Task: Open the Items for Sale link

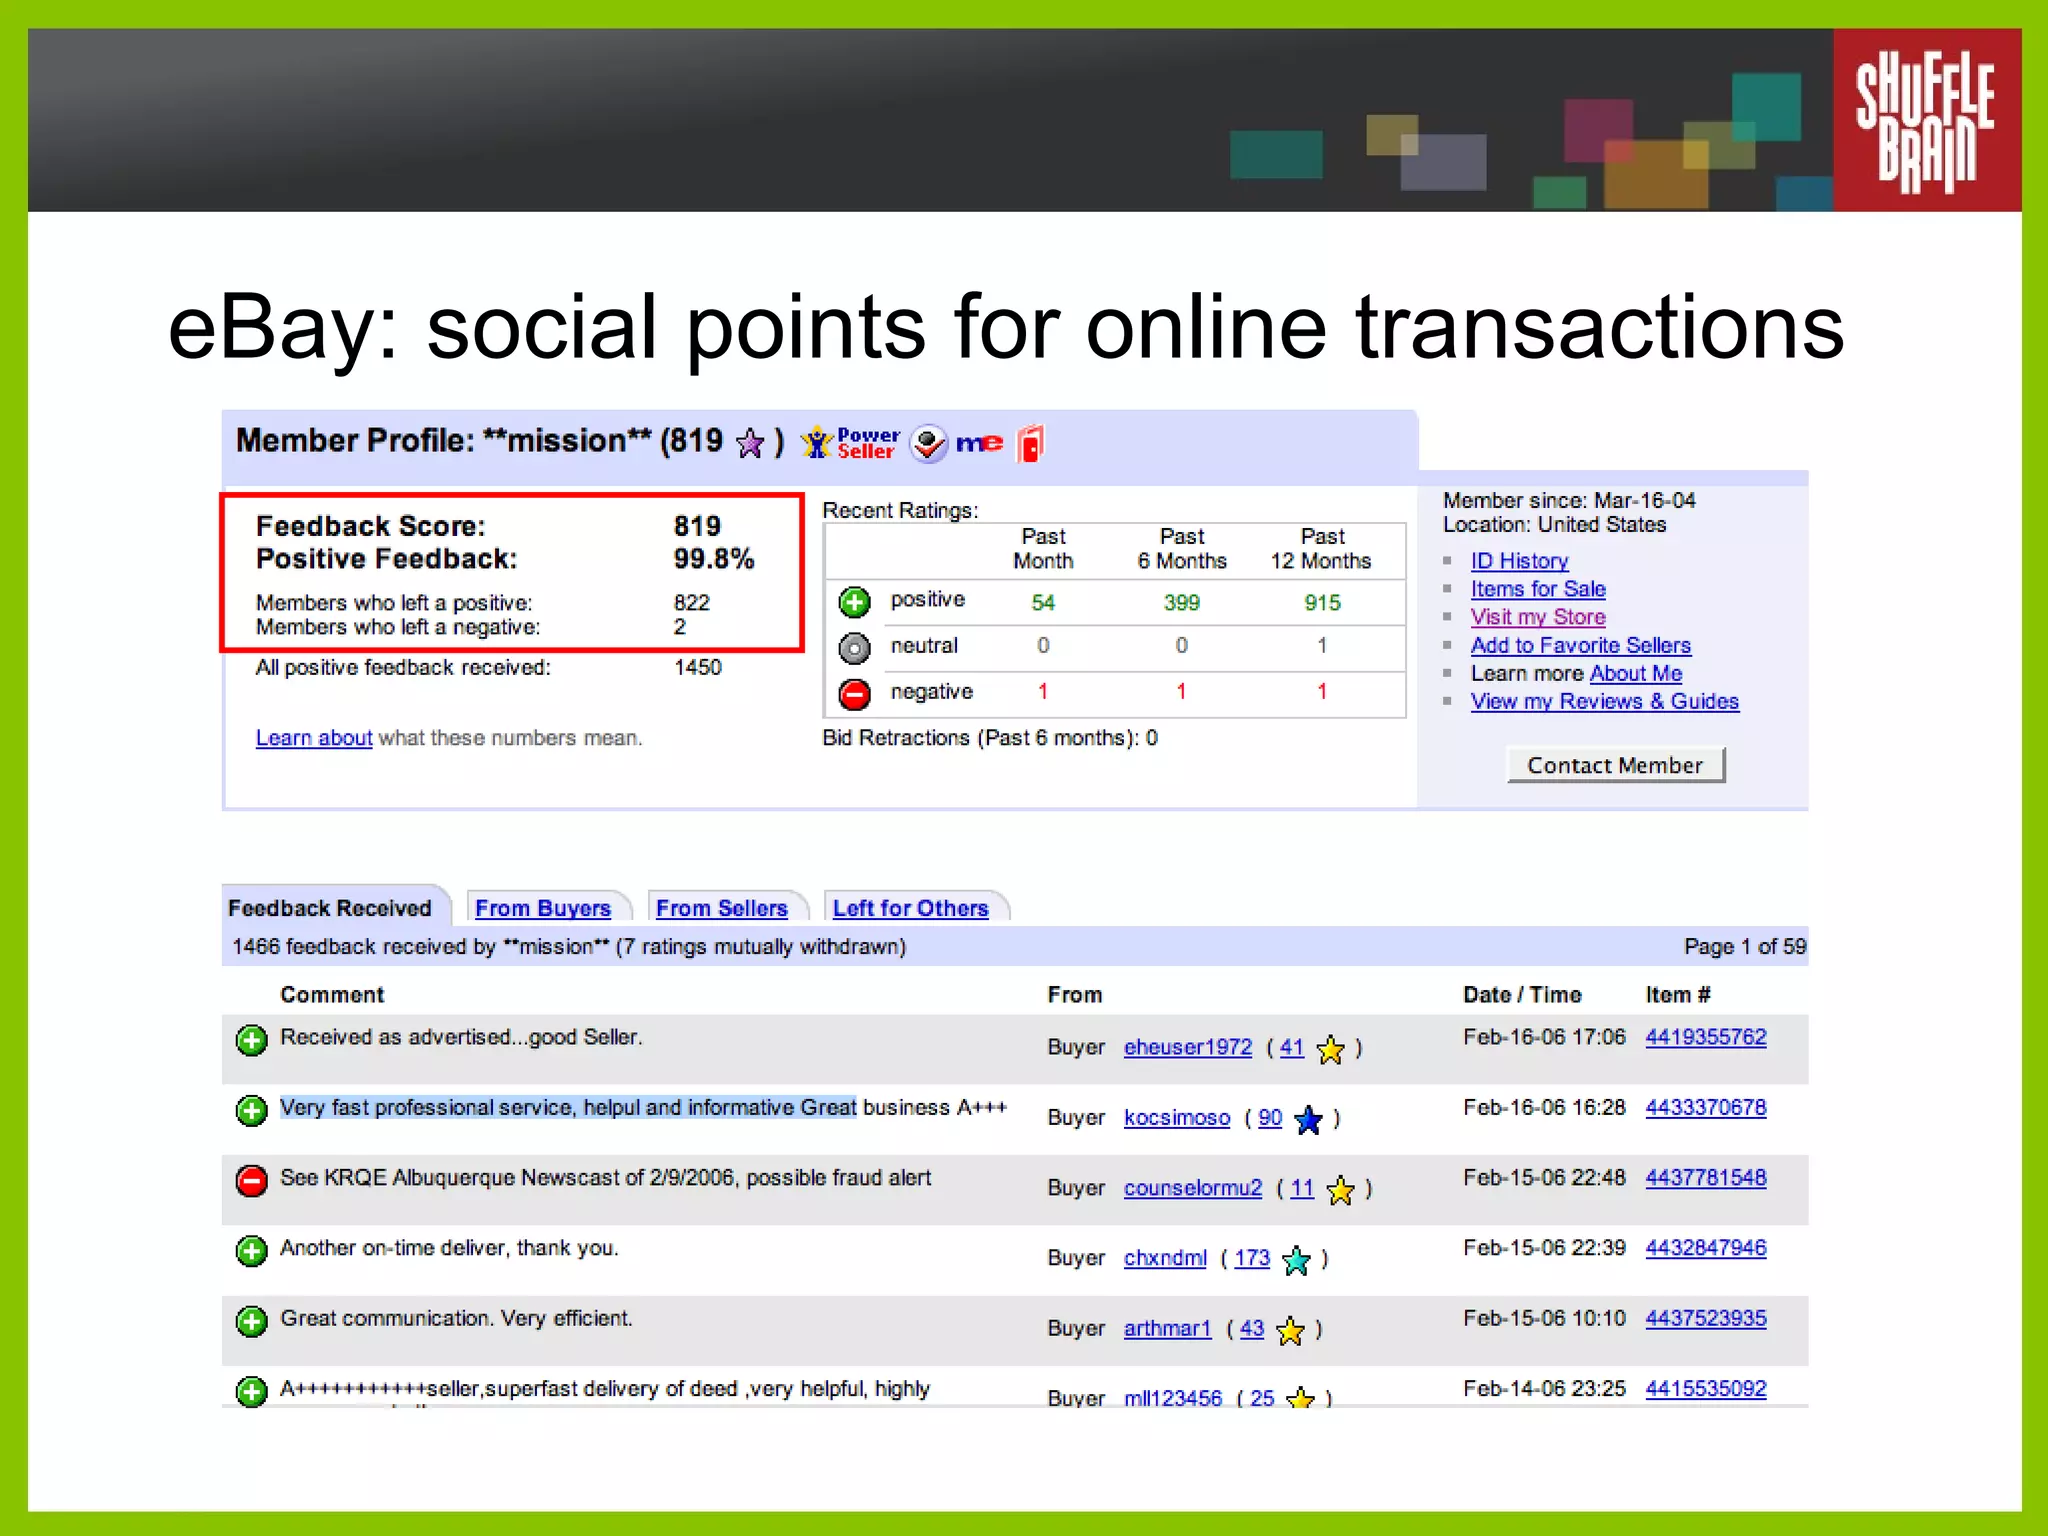Action: [x=1538, y=589]
